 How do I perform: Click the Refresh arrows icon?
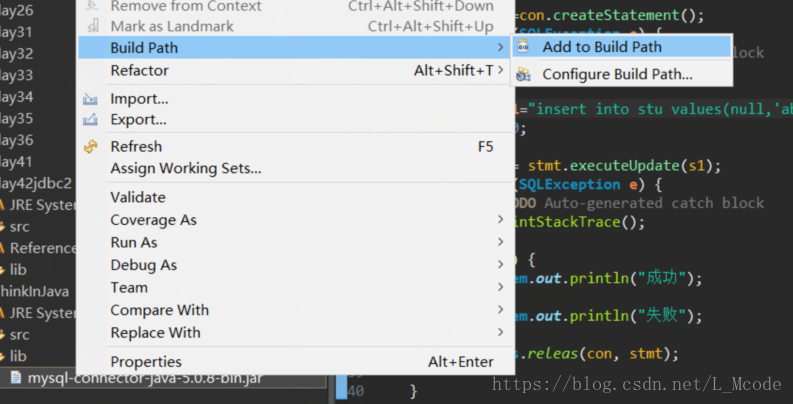click(91, 147)
